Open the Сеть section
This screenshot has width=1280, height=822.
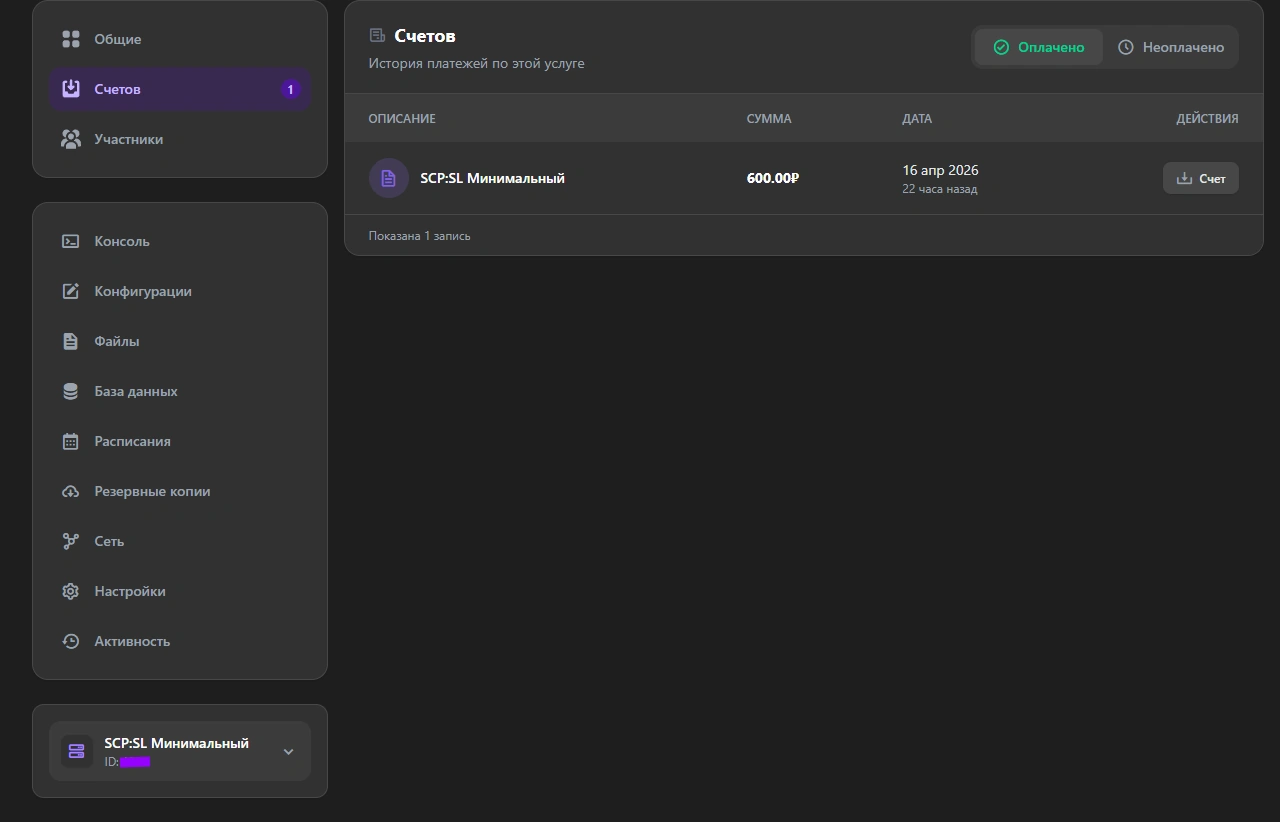180,541
